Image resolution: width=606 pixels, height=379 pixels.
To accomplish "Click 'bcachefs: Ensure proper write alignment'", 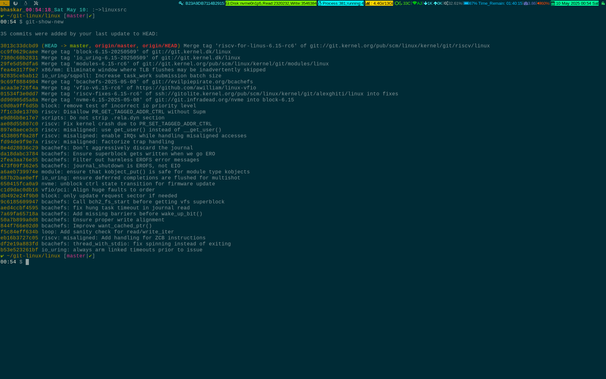I will [103, 220].
